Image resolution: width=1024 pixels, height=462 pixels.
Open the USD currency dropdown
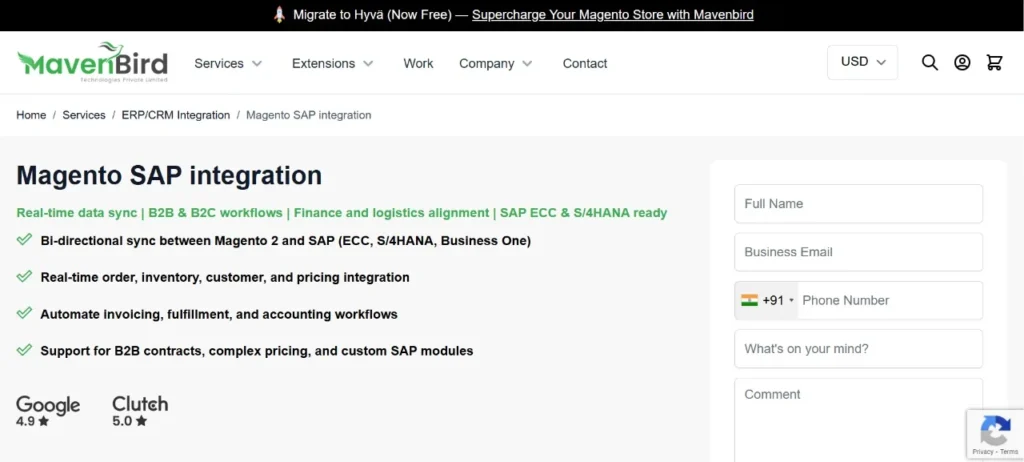[863, 62]
